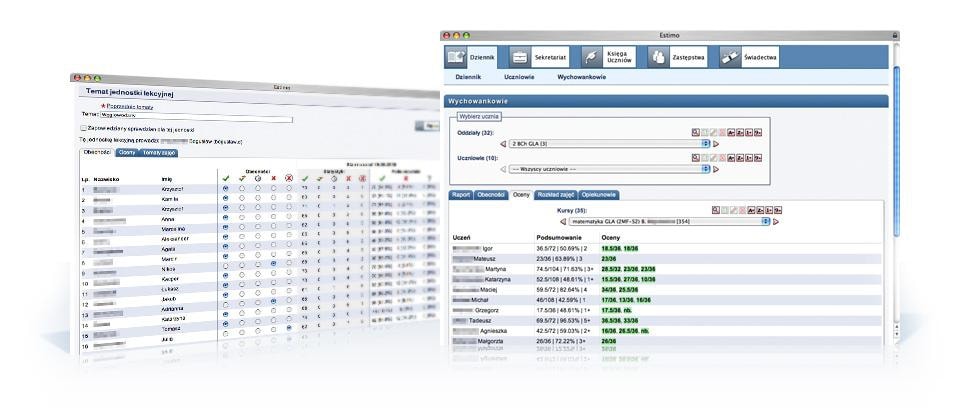Open the Uczniowie dropdown showing Wszyscy uczniowie

pos(609,169)
